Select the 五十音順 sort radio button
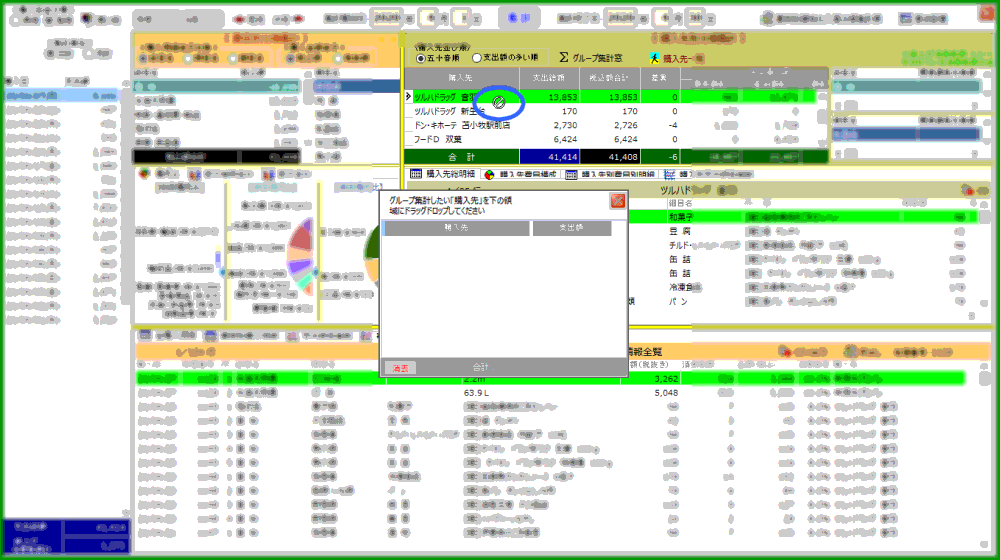 421,58
